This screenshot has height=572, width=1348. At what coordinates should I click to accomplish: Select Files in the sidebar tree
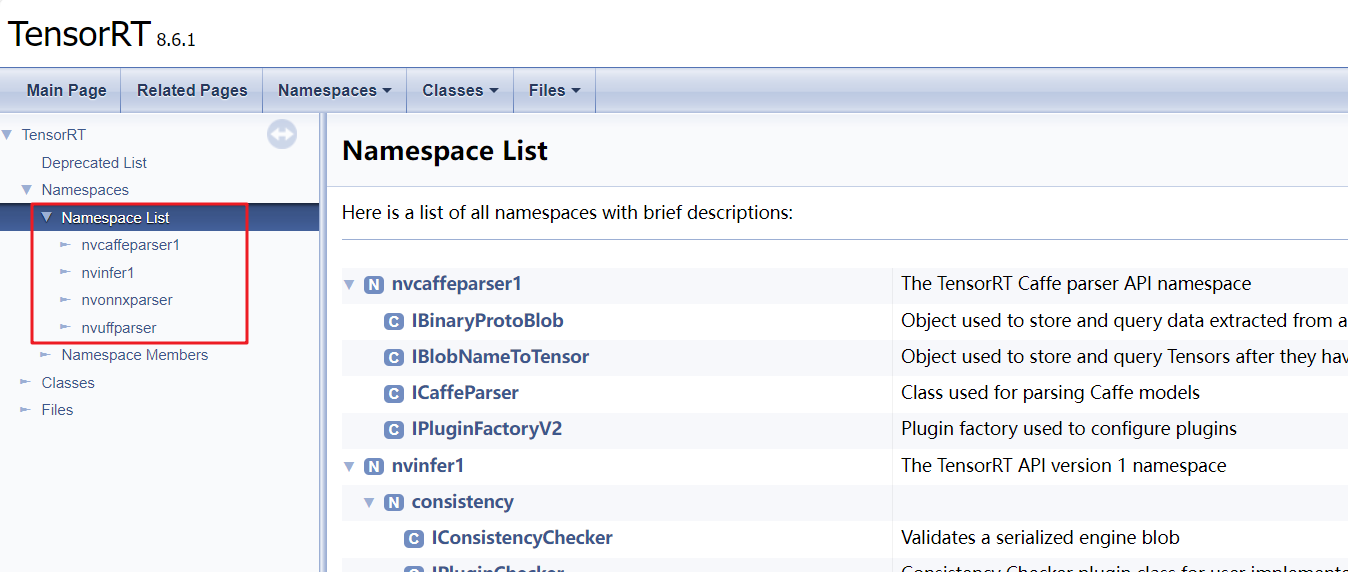point(57,409)
